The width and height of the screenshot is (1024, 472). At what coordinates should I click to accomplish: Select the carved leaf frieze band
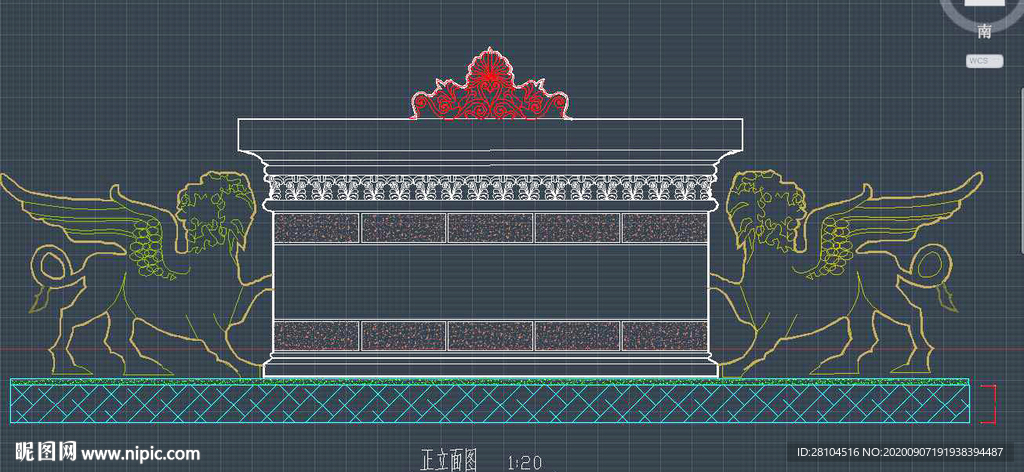(490, 187)
